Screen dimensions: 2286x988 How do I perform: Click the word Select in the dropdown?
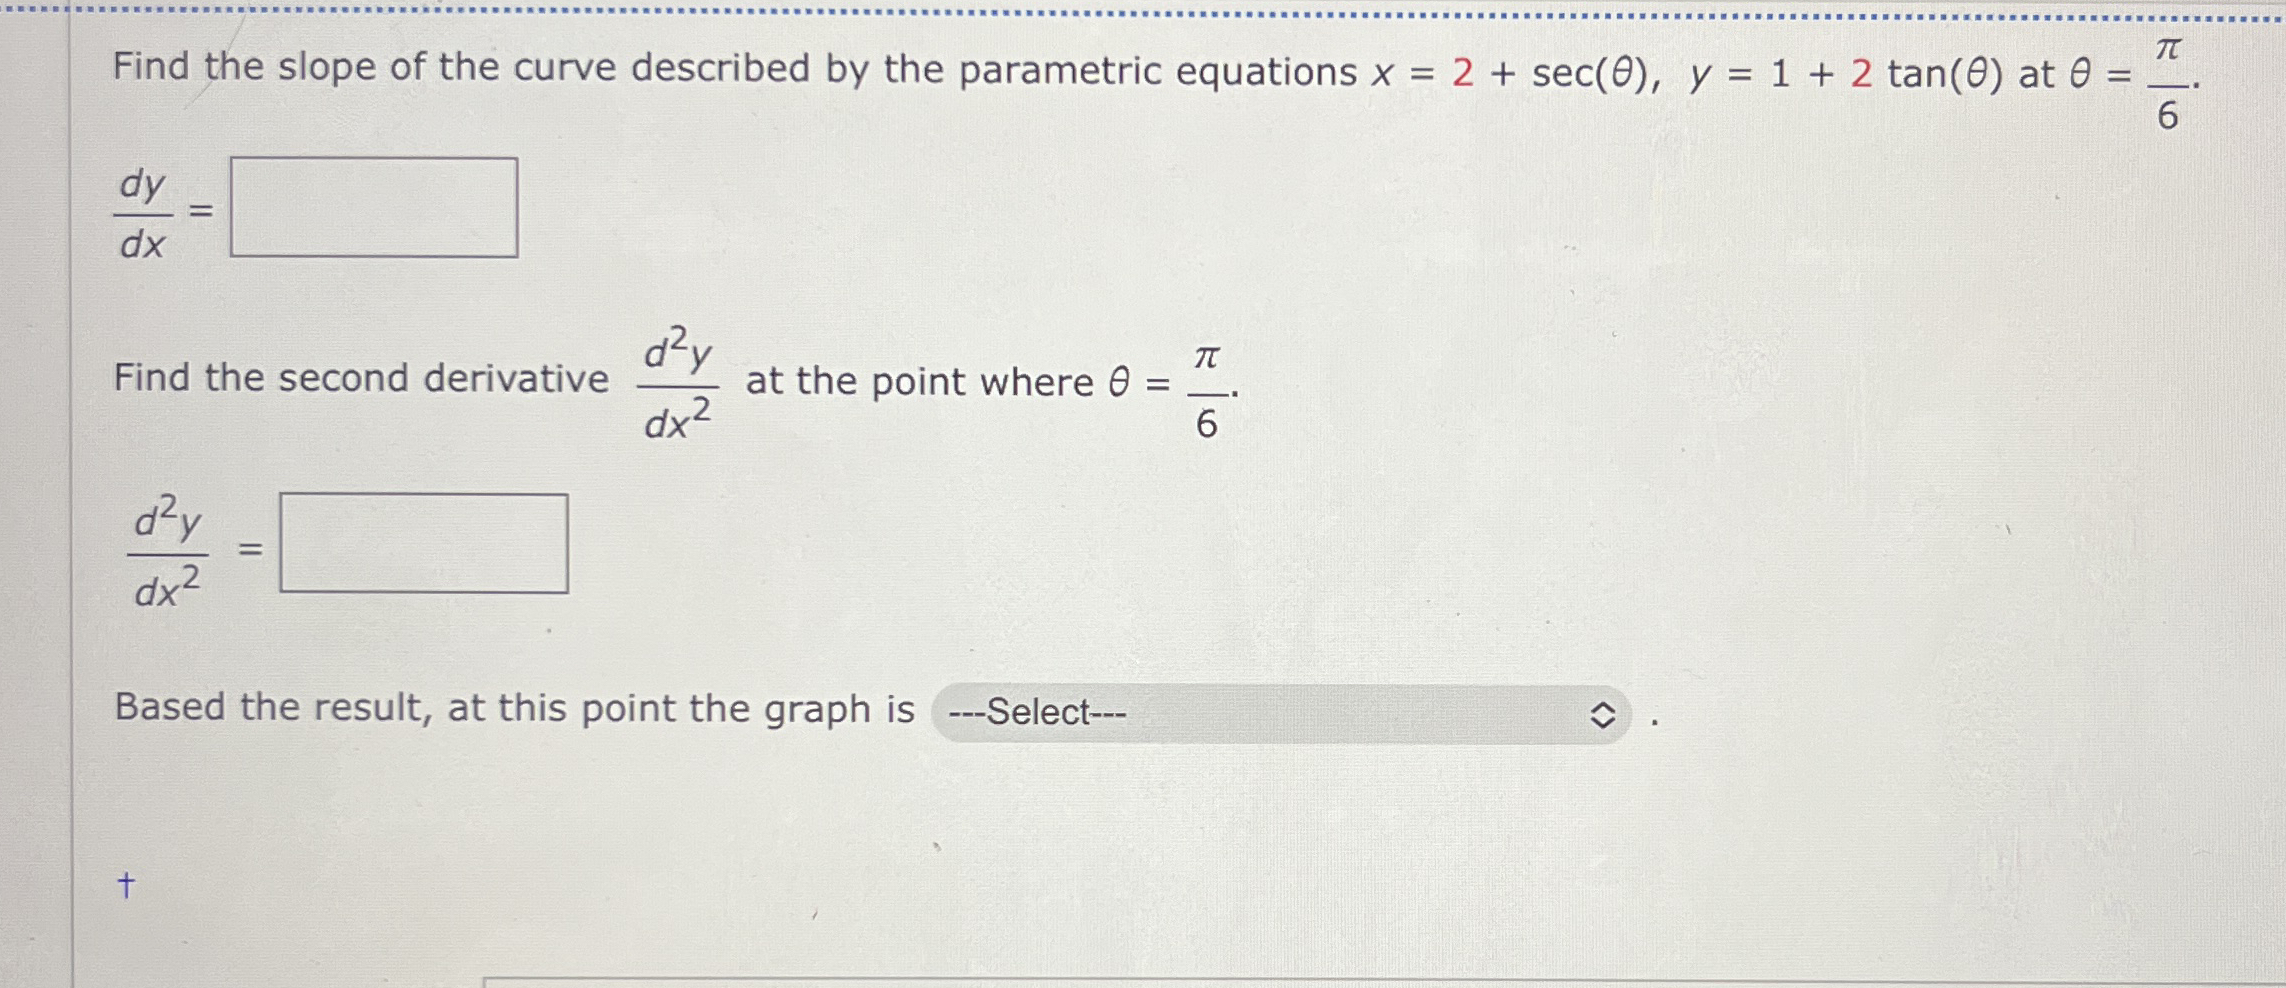pyautogui.click(x=1042, y=712)
